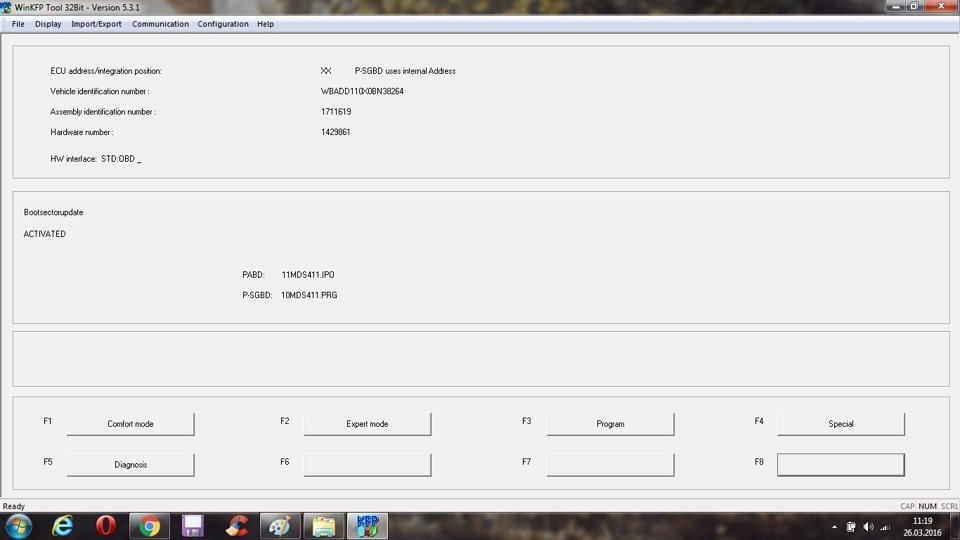Show hidden system tray icons
Viewport: 960px width, 540px height.
click(835, 527)
